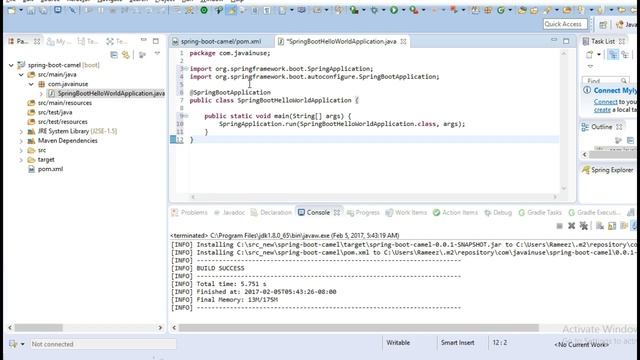The image size is (640, 360).
Task: Open the Declaration tab
Action: pyautogui.click(x=271, y=212)
